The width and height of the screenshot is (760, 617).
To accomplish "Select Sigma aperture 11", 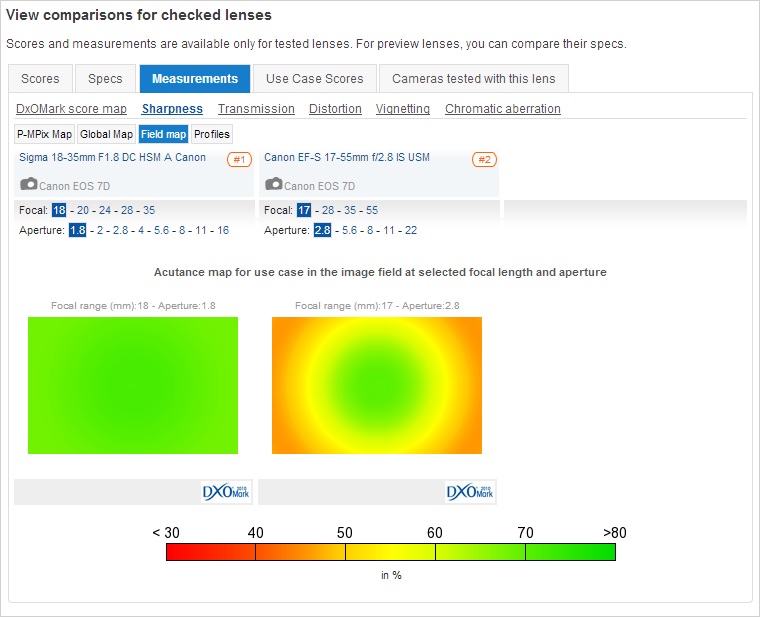I will [201, 230].
